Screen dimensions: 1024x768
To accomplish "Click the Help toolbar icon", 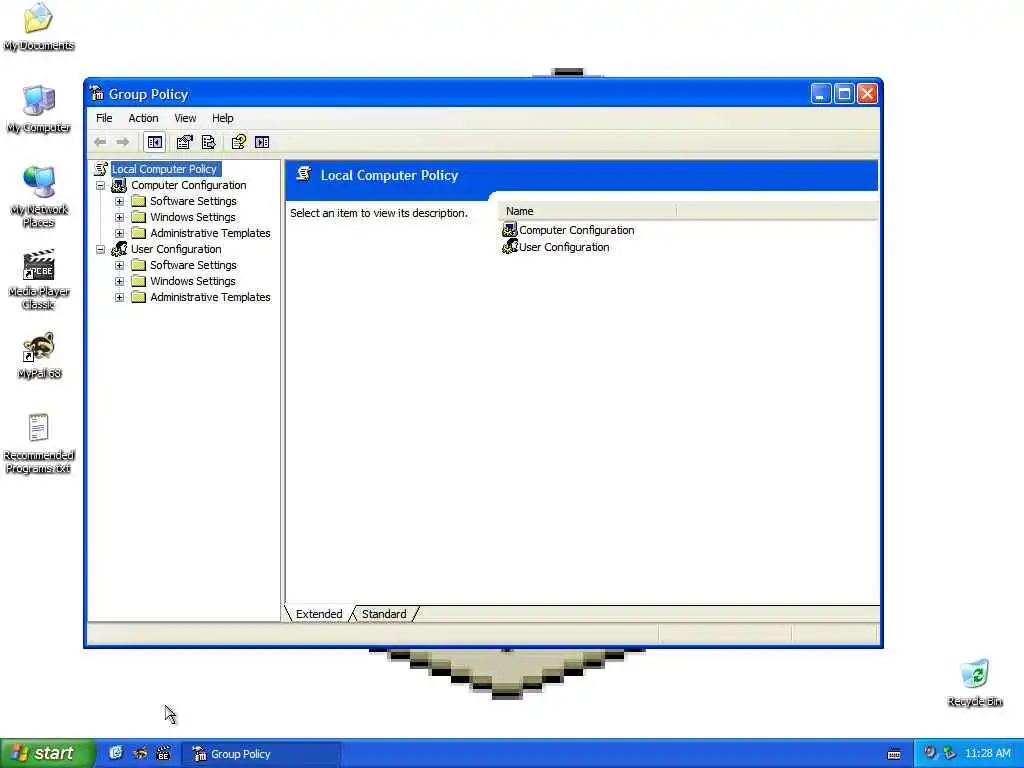I will (x=238, y=142).
